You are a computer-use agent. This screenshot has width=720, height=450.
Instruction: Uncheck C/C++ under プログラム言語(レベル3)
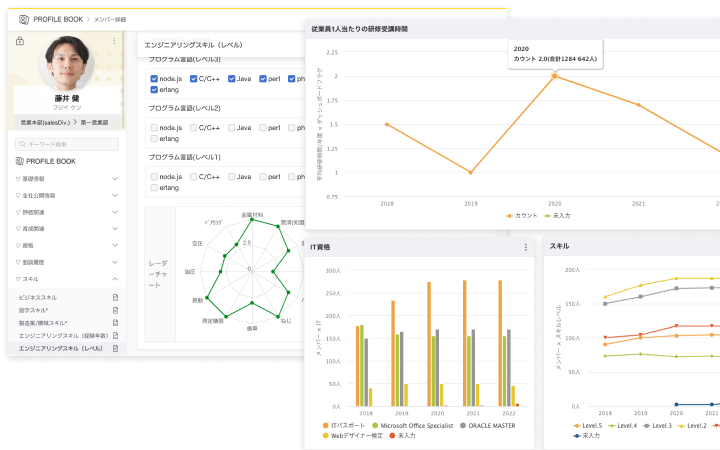[x=193, y=79]
